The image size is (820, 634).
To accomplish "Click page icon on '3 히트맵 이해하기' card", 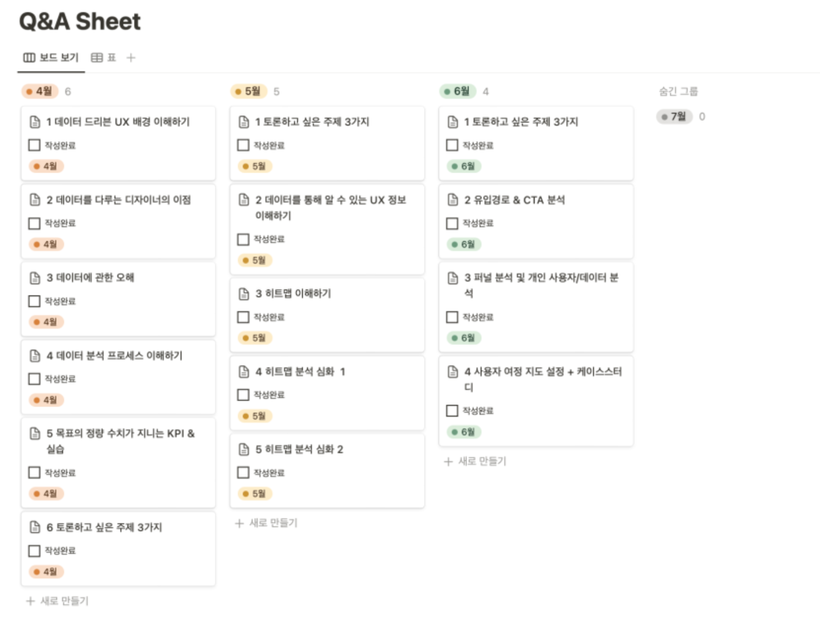I will pyautogui.click(x=243, y=294).
